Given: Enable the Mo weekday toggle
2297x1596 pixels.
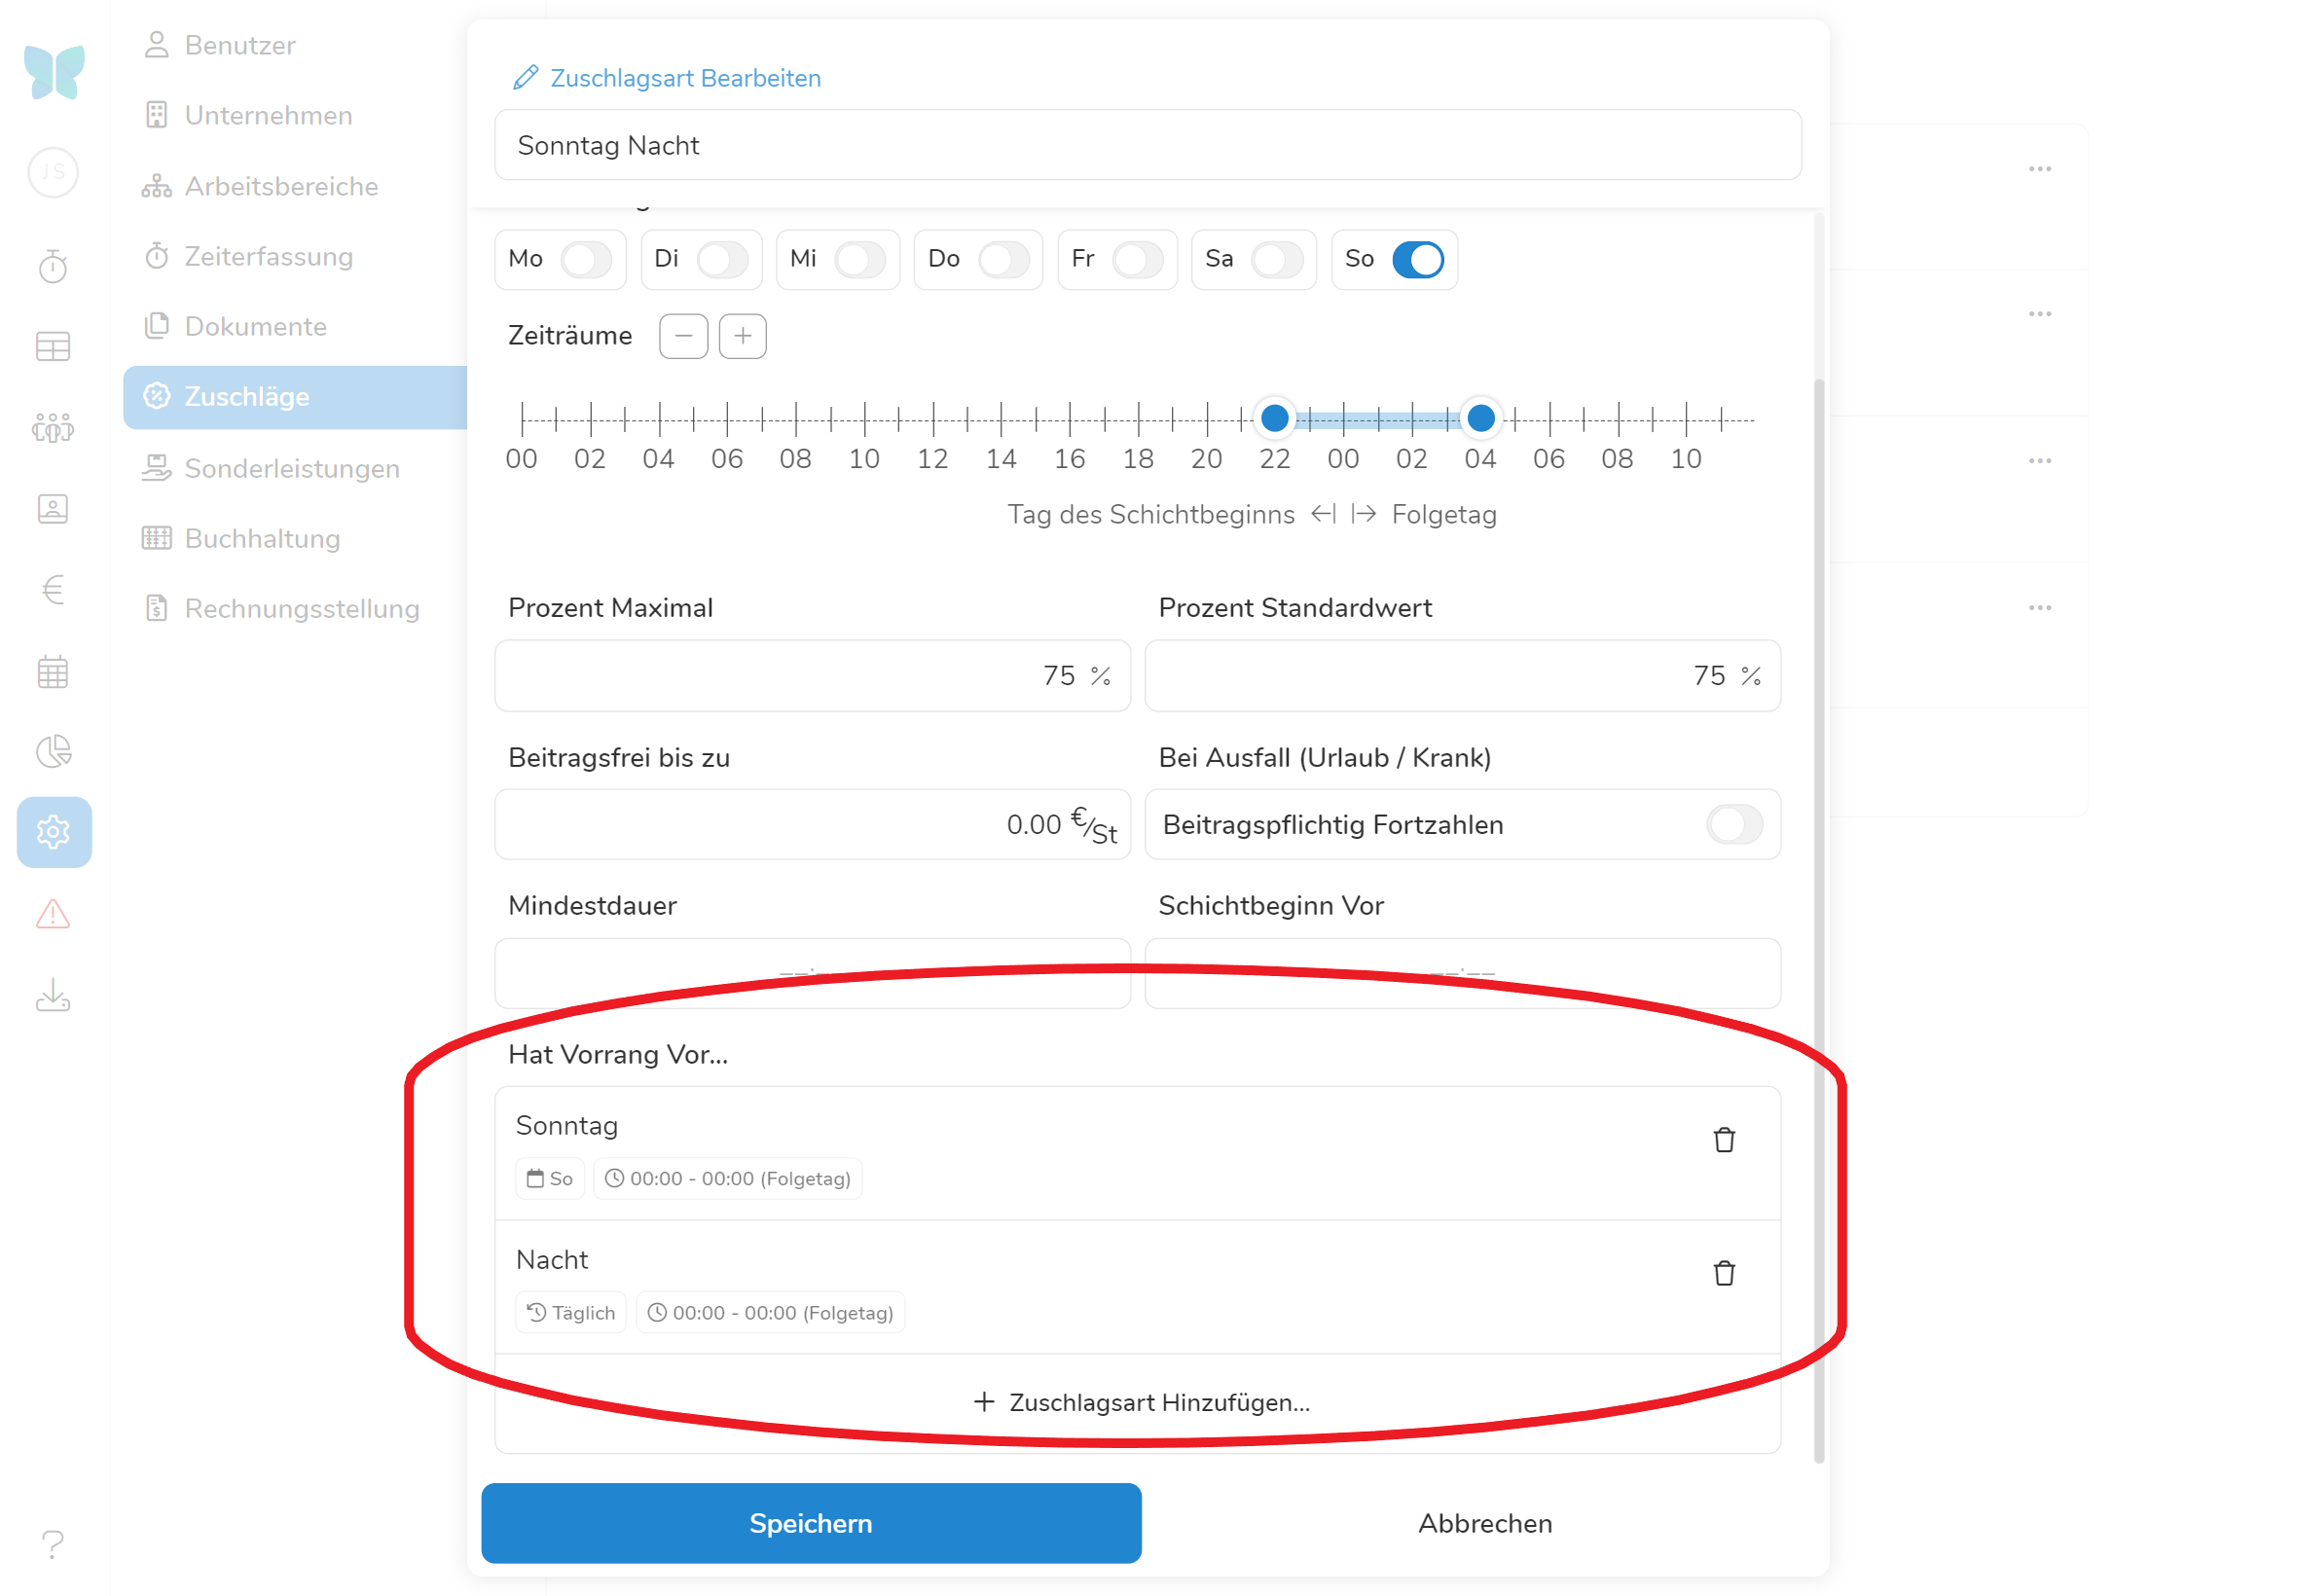Looking at the screenshot, I should 585,259.
